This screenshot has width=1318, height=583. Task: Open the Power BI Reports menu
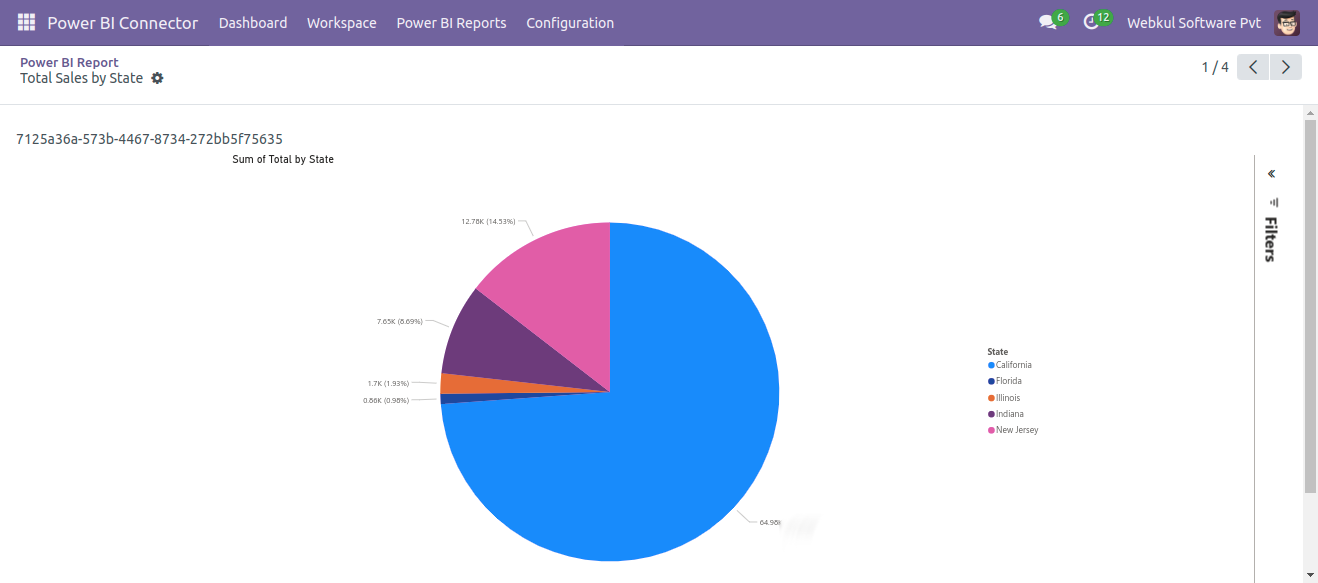pyautogui.click(x=451, y=22)
